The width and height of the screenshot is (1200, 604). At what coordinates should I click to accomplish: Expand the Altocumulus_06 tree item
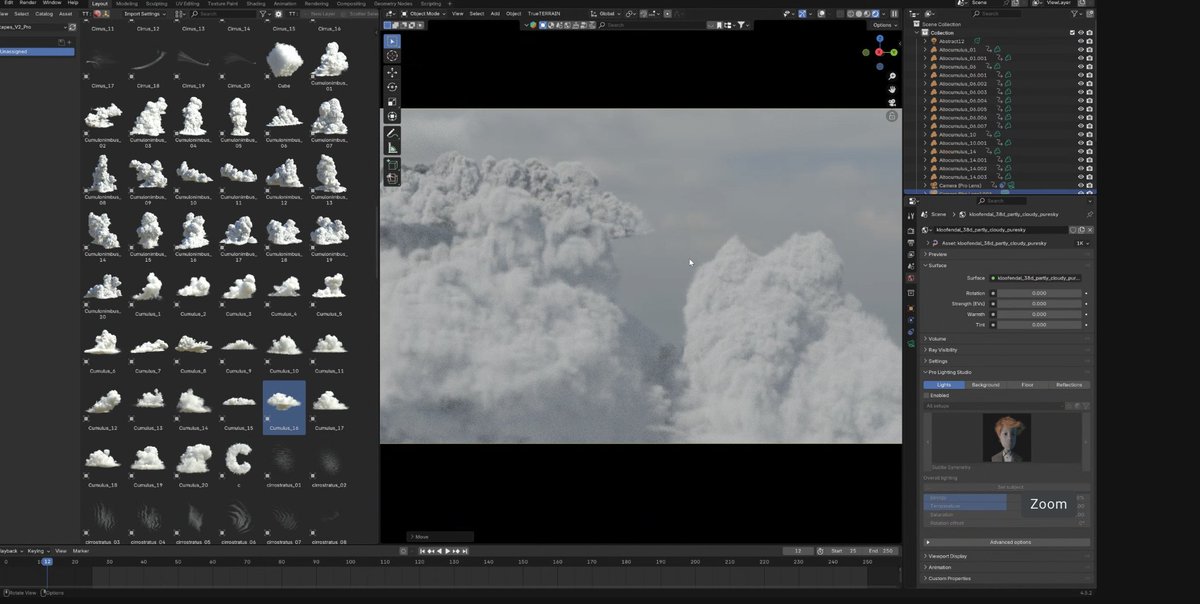coord(924,68)
